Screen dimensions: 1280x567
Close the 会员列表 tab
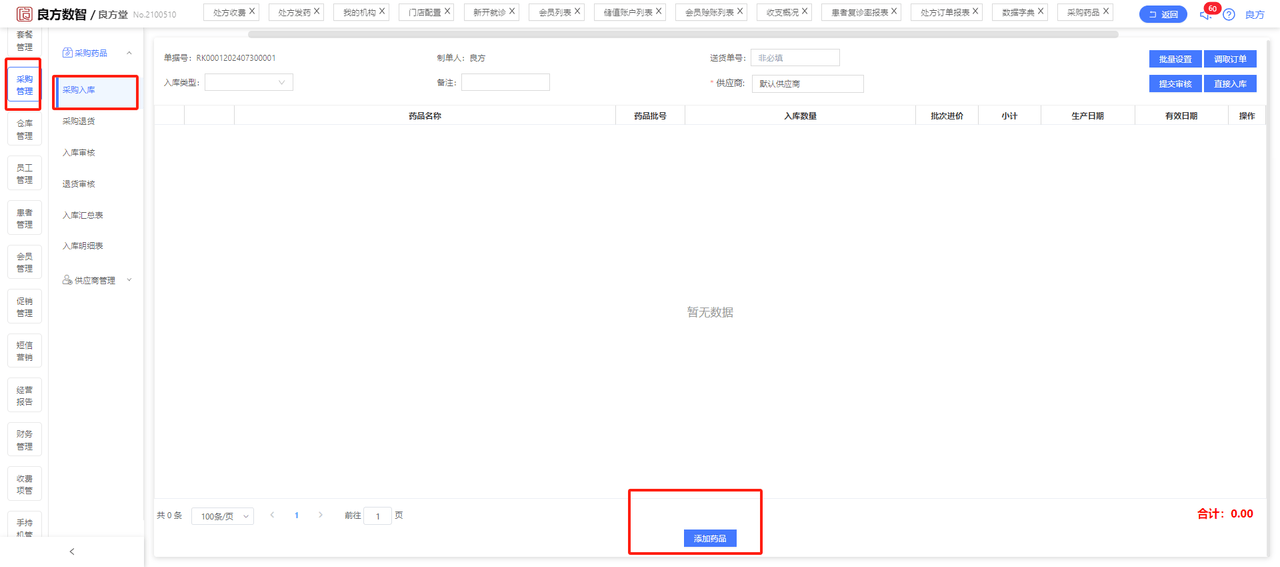(577, 12)
